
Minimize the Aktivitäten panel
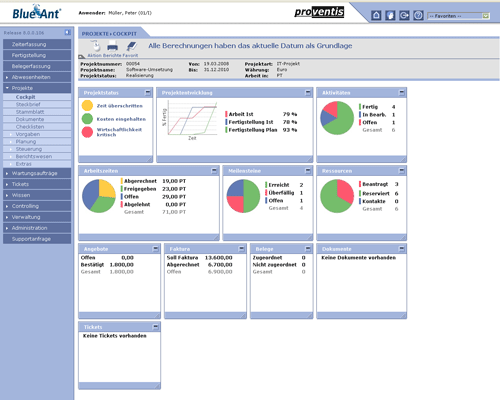(x=402, y=92)
